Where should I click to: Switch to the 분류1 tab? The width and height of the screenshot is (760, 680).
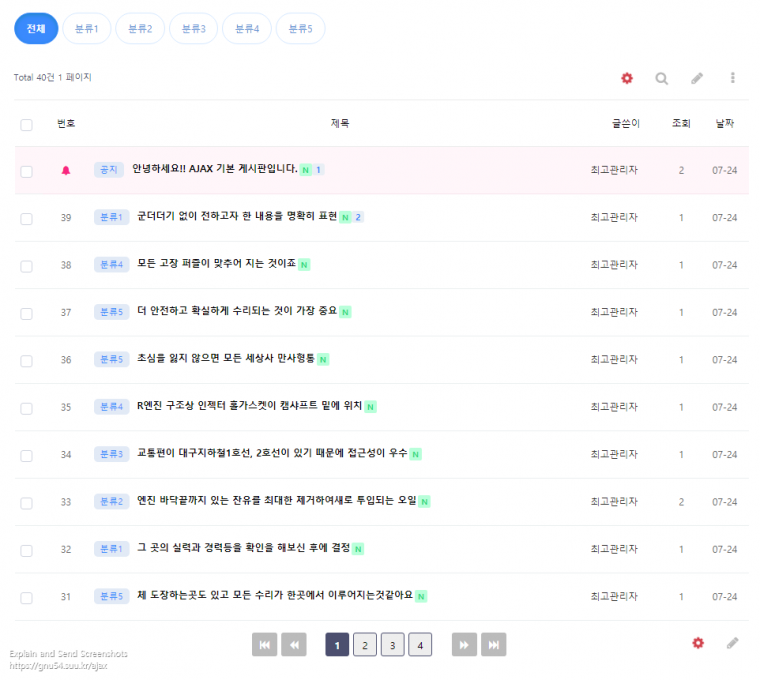tap(87, 29)
